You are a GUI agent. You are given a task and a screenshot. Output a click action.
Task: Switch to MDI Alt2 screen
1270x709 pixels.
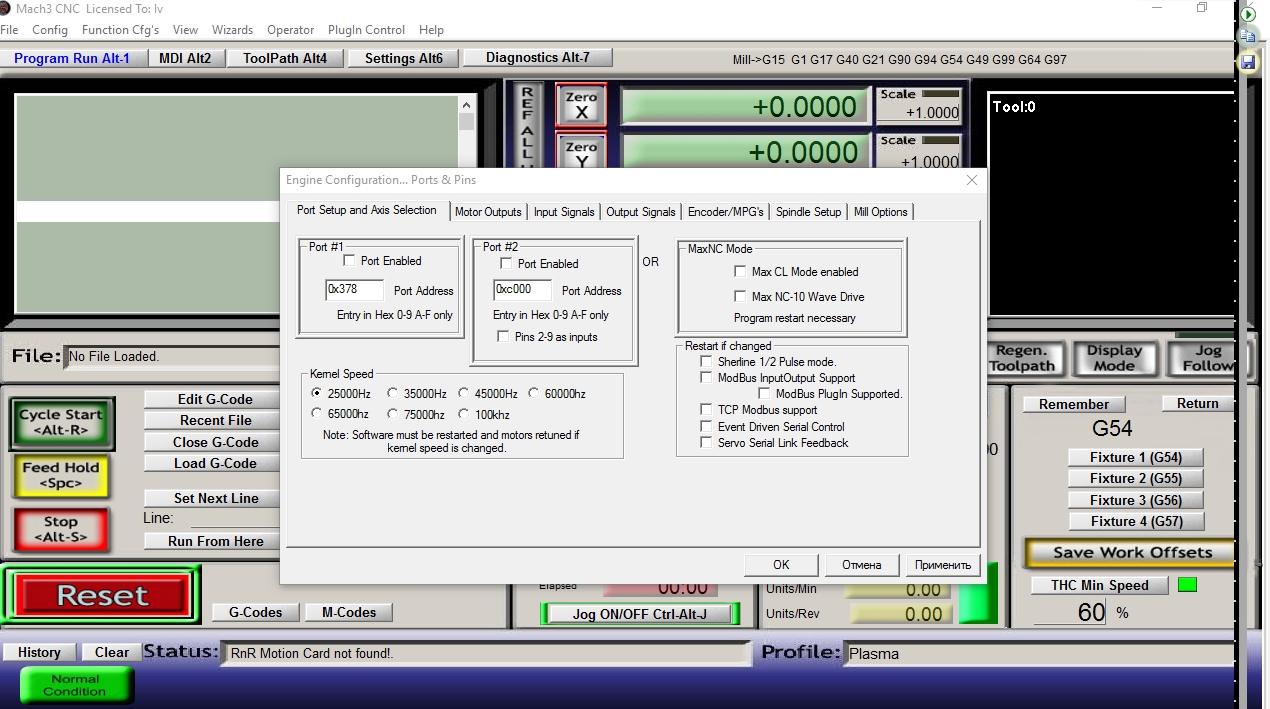click(x=185, y=58)
